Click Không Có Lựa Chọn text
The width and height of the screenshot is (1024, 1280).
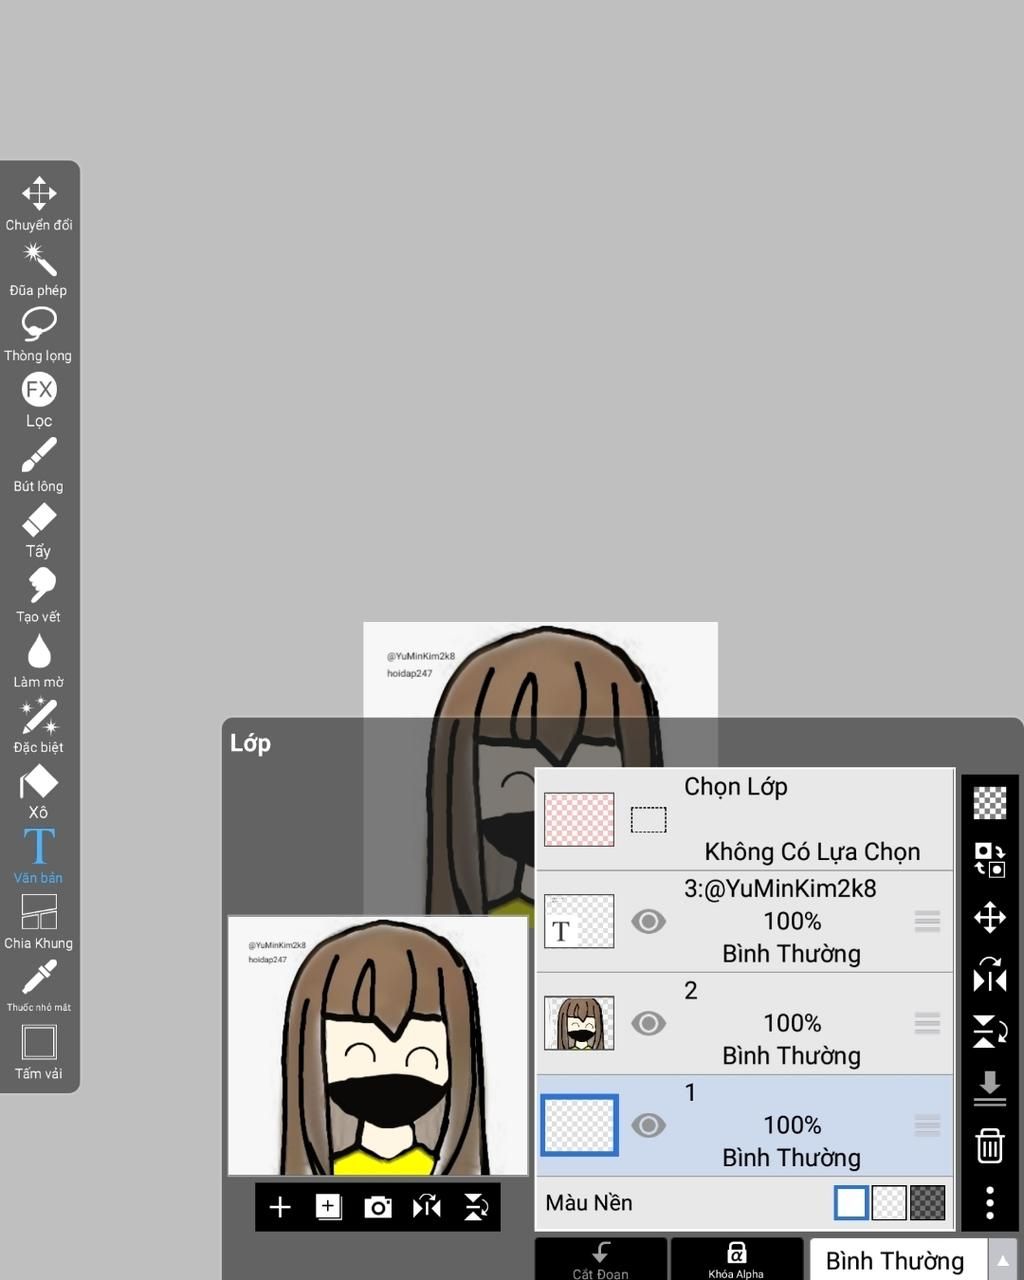pyautogui.click(x=812, y=852)
